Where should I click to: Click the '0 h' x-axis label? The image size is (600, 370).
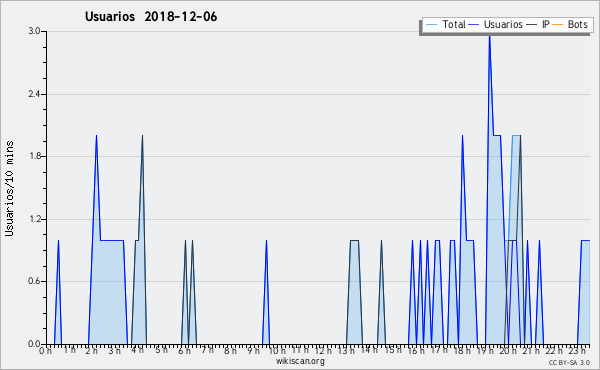[x=45, y=351]
